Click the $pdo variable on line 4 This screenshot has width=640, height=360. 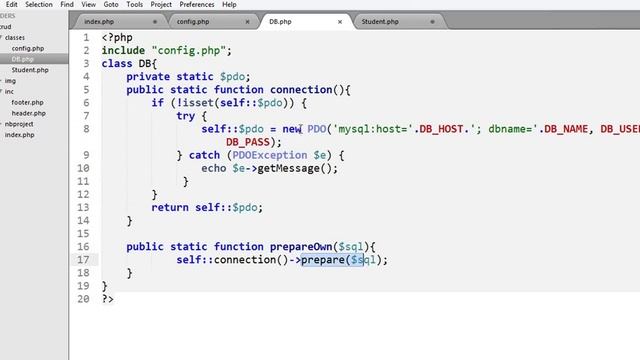click(232, 77)
